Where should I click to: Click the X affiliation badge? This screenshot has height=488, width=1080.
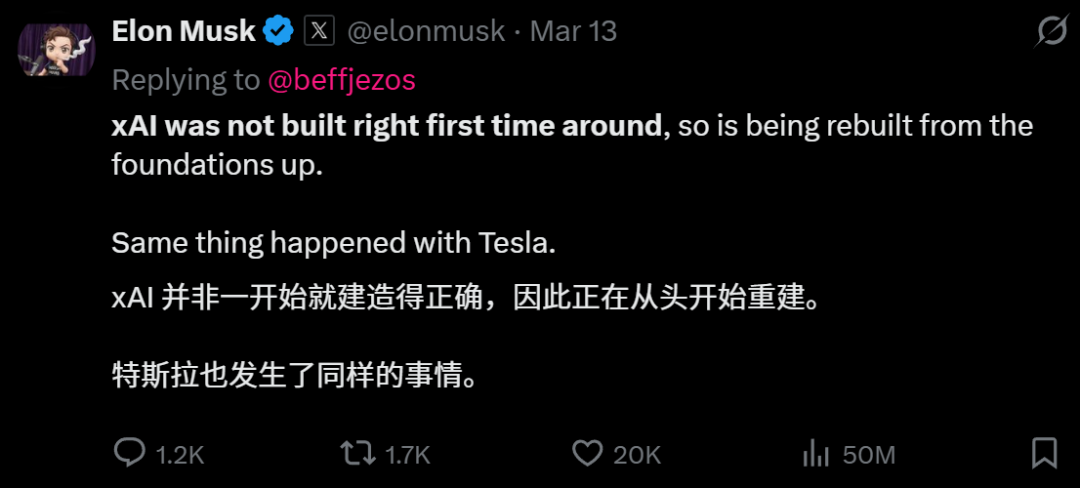tap(318, 32)
